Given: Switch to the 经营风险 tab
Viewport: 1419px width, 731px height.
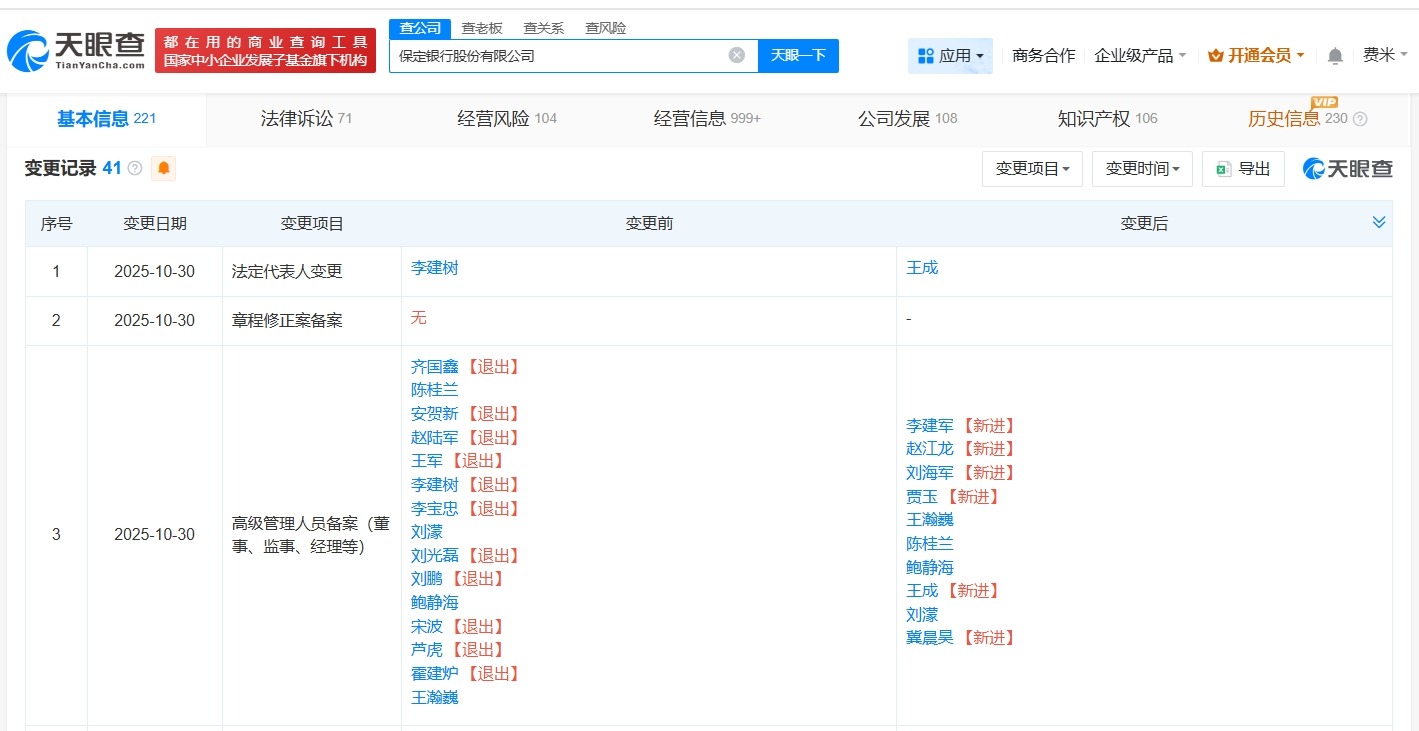Looking at the screenshot, I should coord(497,118).
